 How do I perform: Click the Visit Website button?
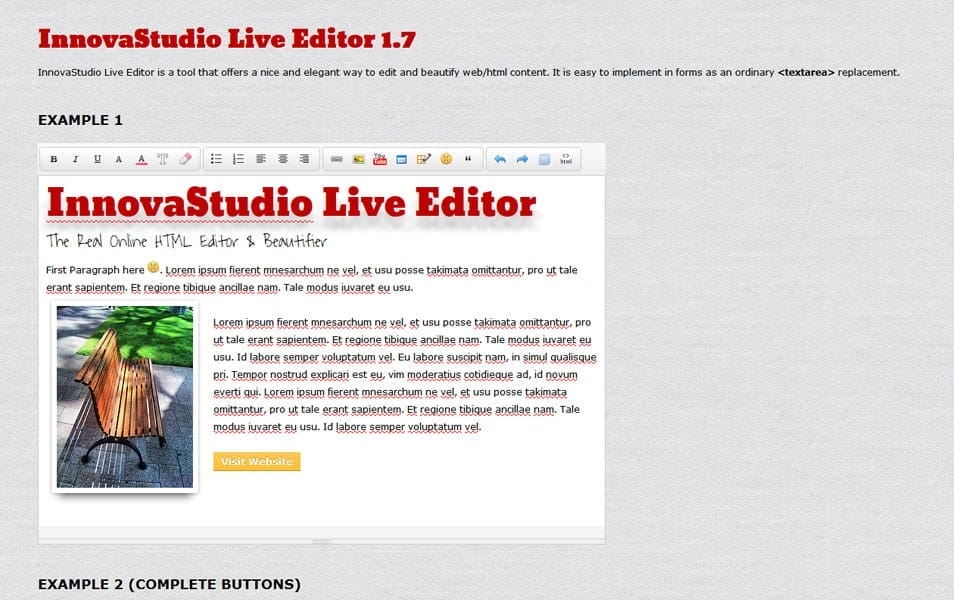click(x=257, y=461)
